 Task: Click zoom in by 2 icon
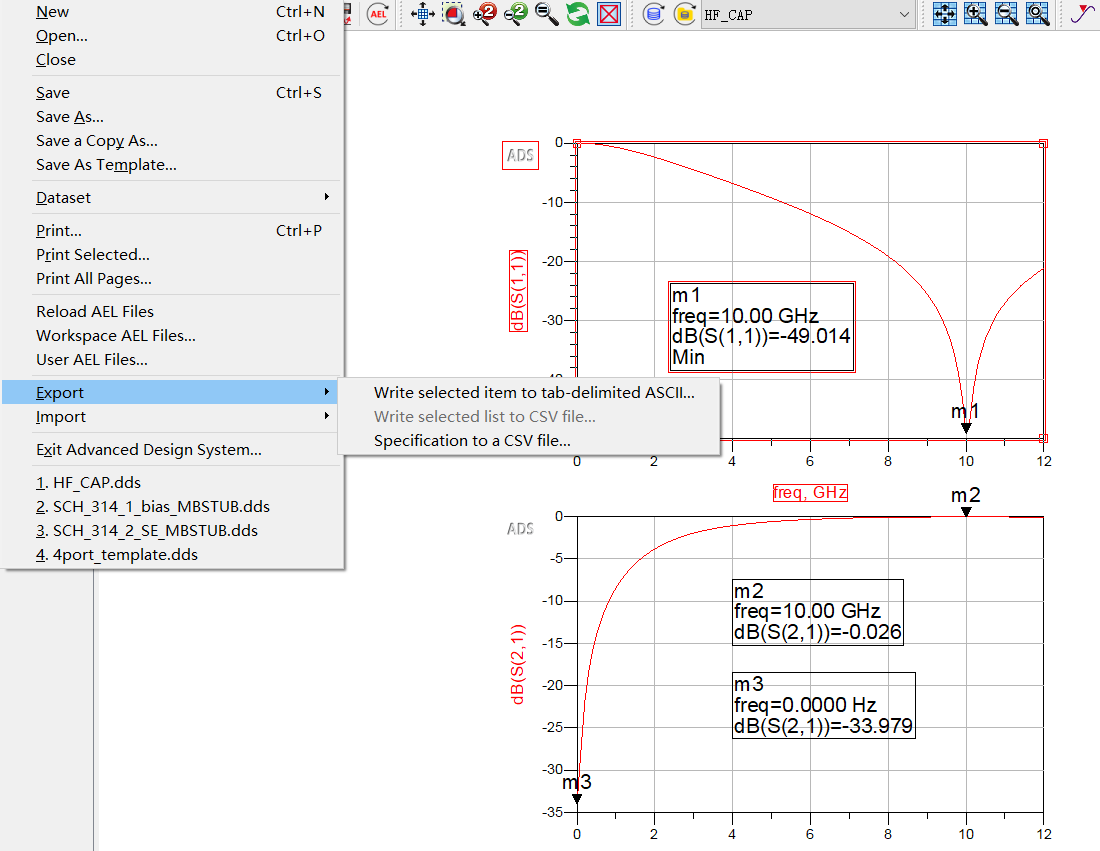point(485,13)
